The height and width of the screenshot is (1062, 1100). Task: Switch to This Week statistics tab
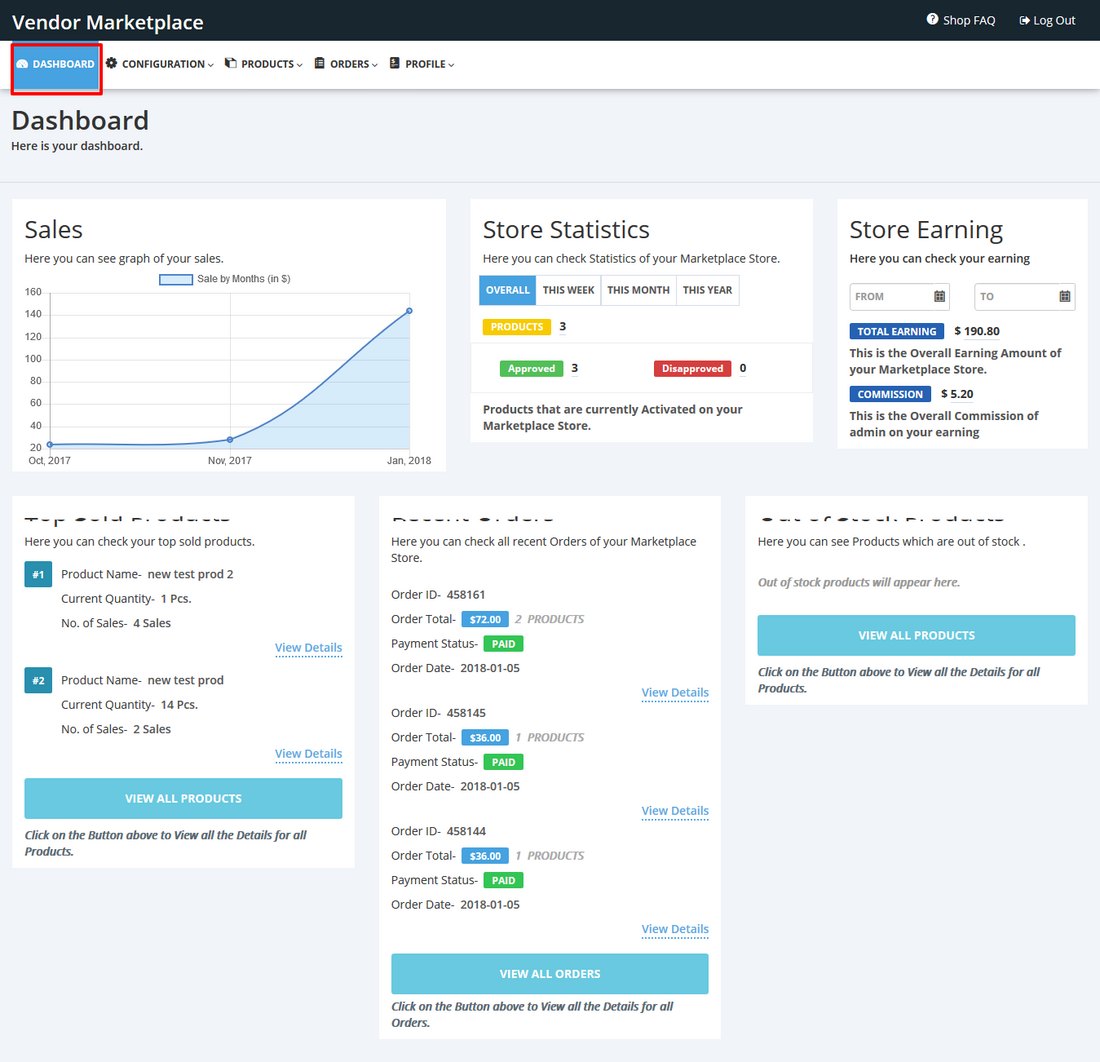pyautogui.click(x=568, y=290)
